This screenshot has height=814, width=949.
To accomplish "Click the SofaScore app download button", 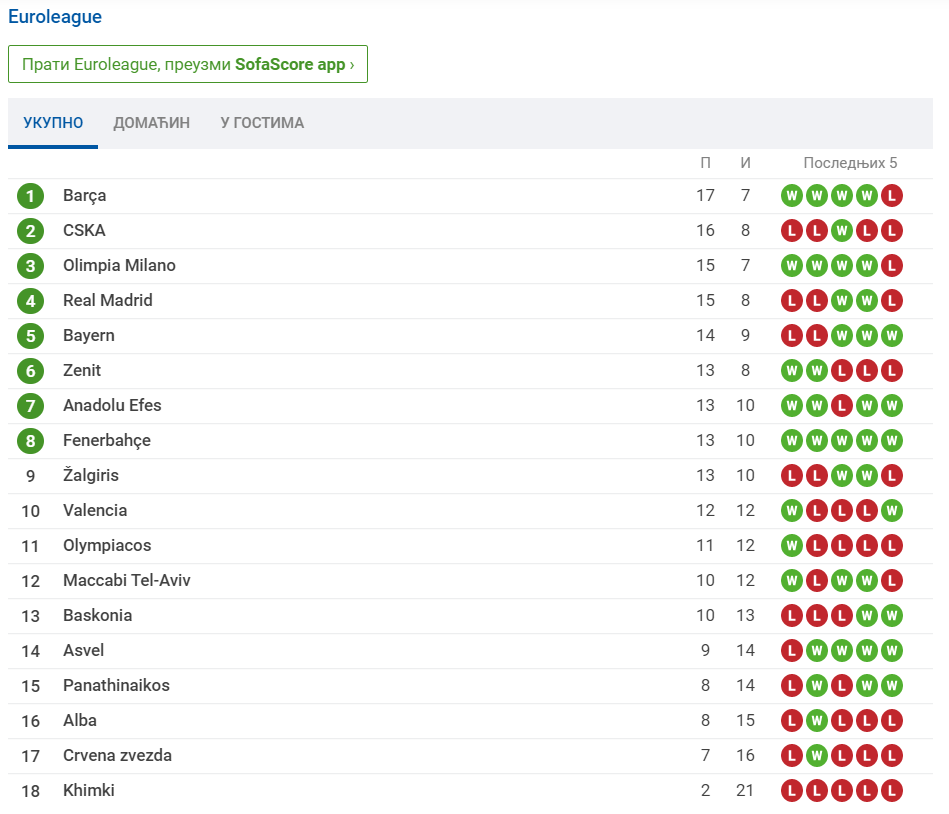I will click(188, 64).
